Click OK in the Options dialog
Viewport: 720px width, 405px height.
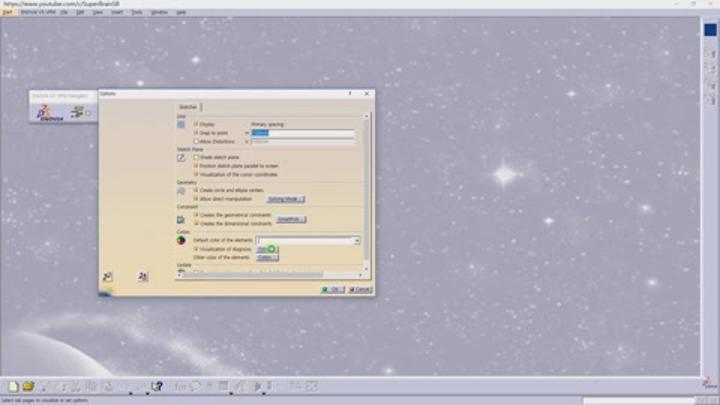333,290
